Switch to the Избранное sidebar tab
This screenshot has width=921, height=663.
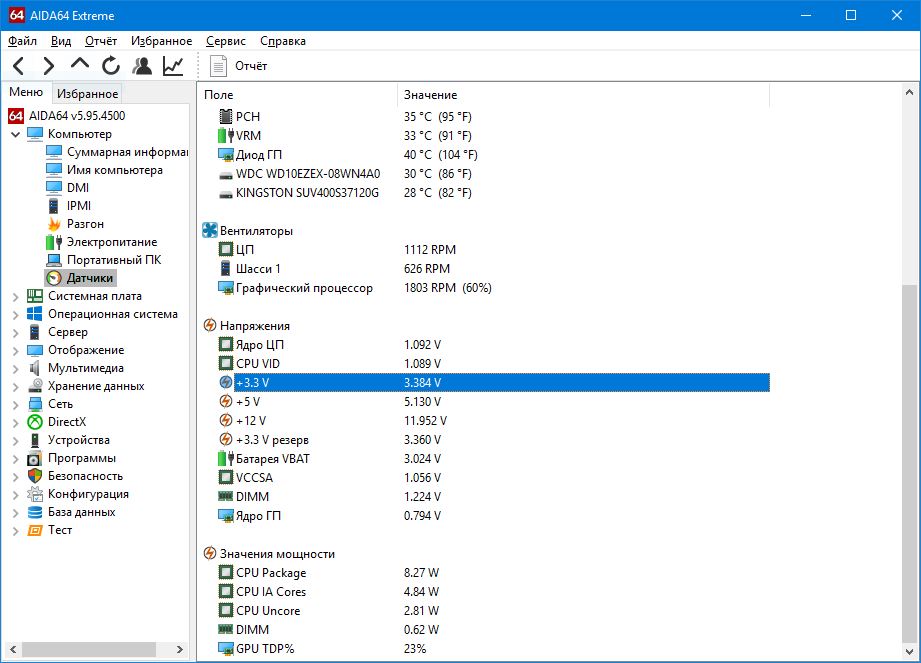88,93
